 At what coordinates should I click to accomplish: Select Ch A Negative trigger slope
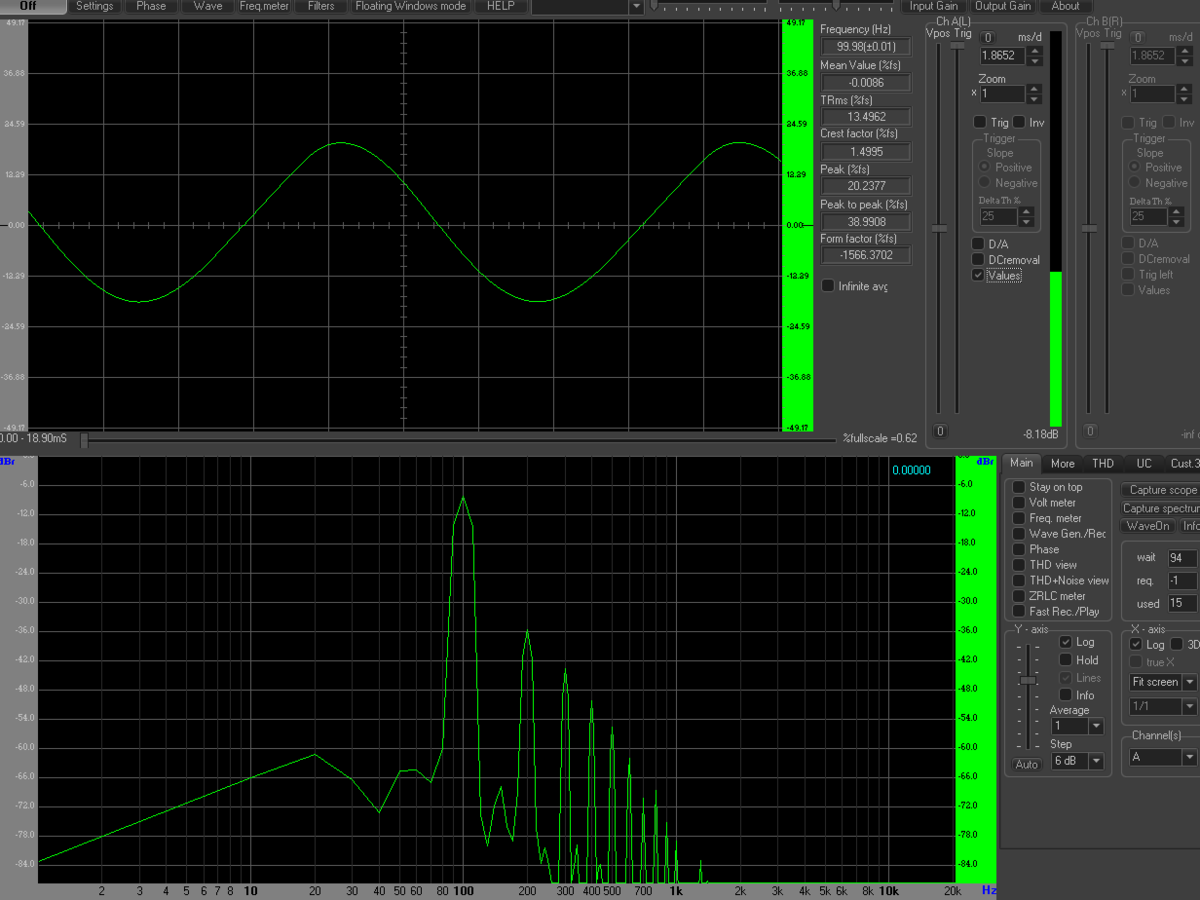tap(985, 183)
